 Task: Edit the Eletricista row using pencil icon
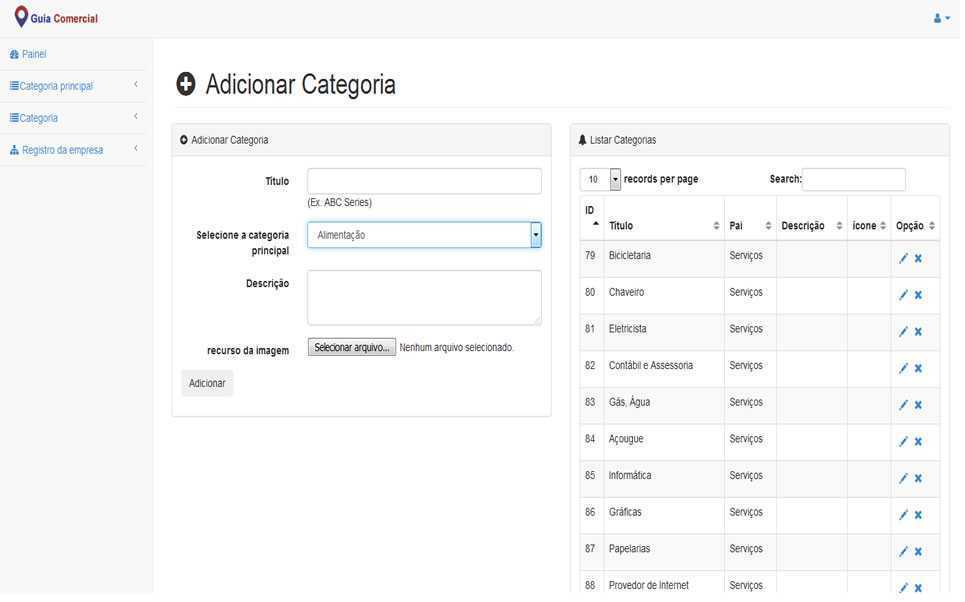click(903, 332)
